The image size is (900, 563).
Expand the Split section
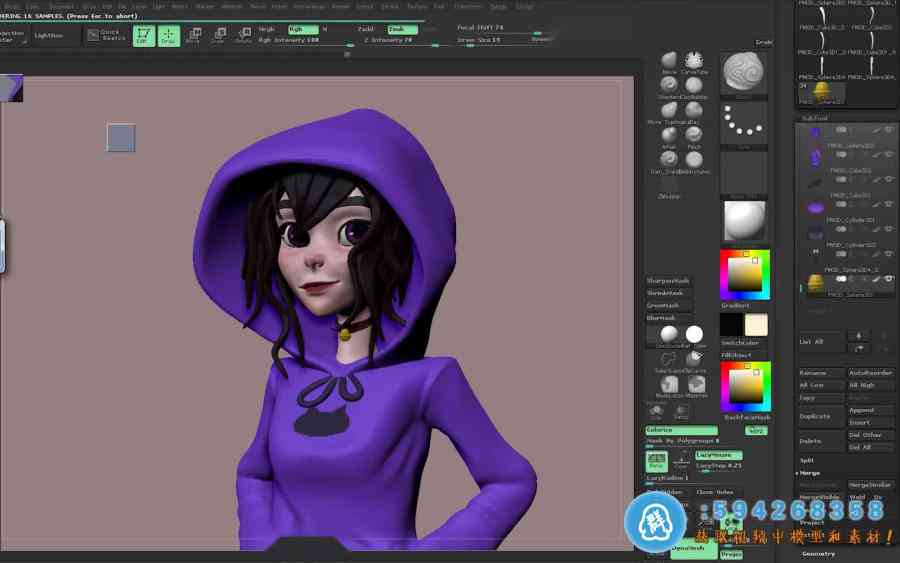[806, 461]
